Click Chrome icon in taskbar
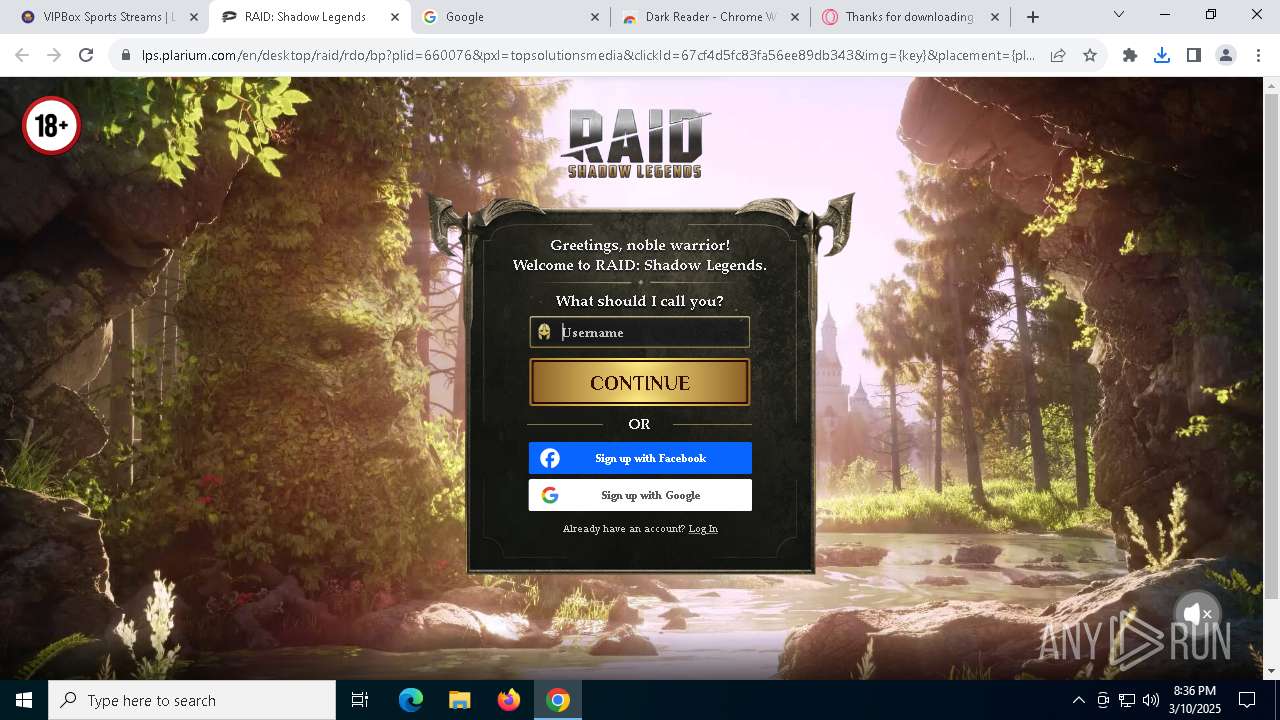Viewport: 1280px width, 720px height. tap(558, 700)
